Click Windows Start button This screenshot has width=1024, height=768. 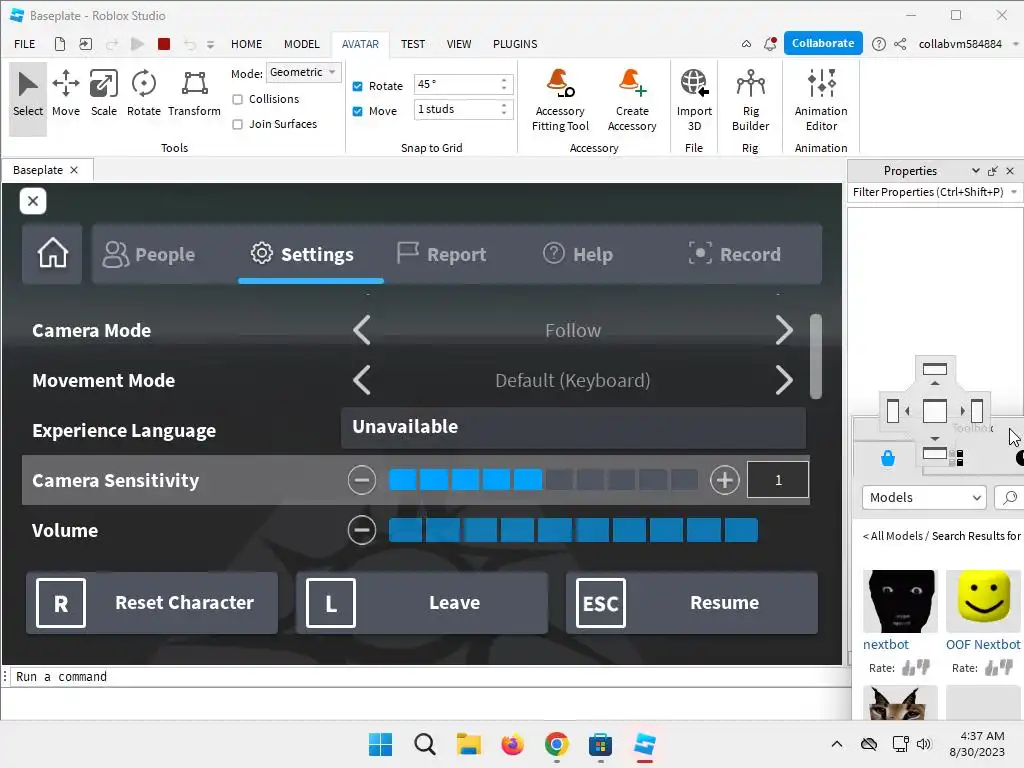pos(381,744)
